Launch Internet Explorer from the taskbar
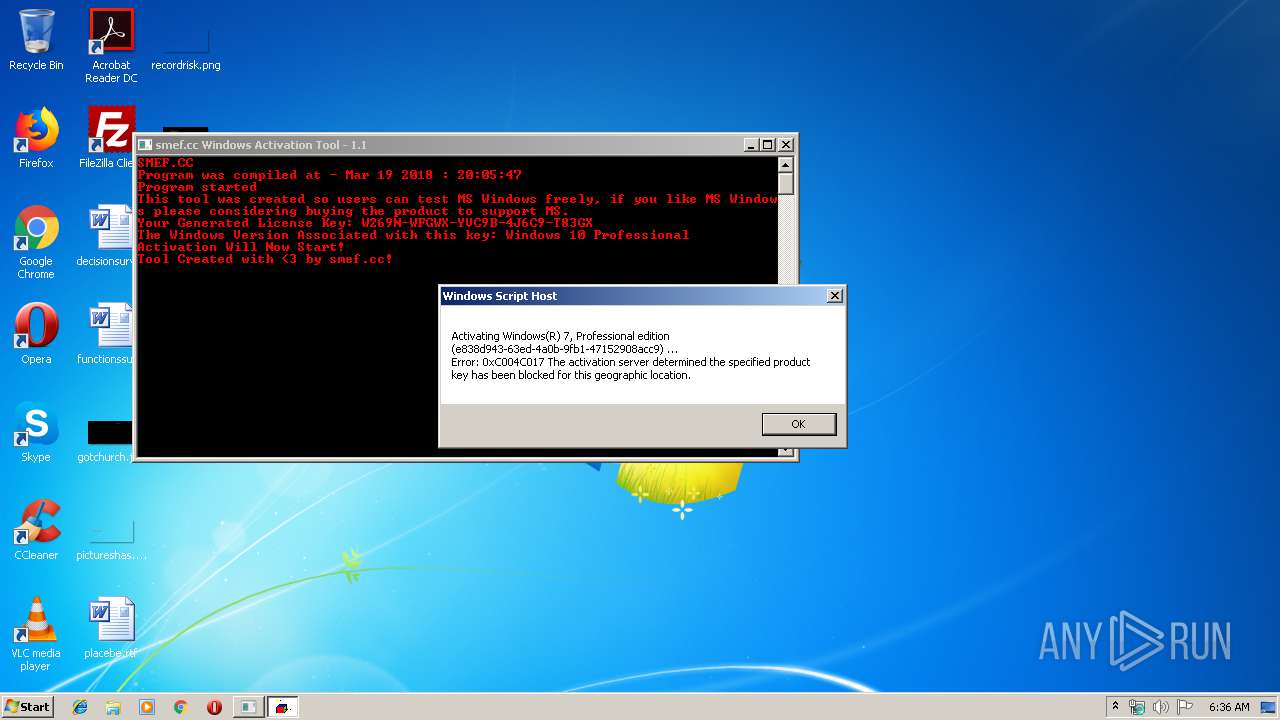 80,707
